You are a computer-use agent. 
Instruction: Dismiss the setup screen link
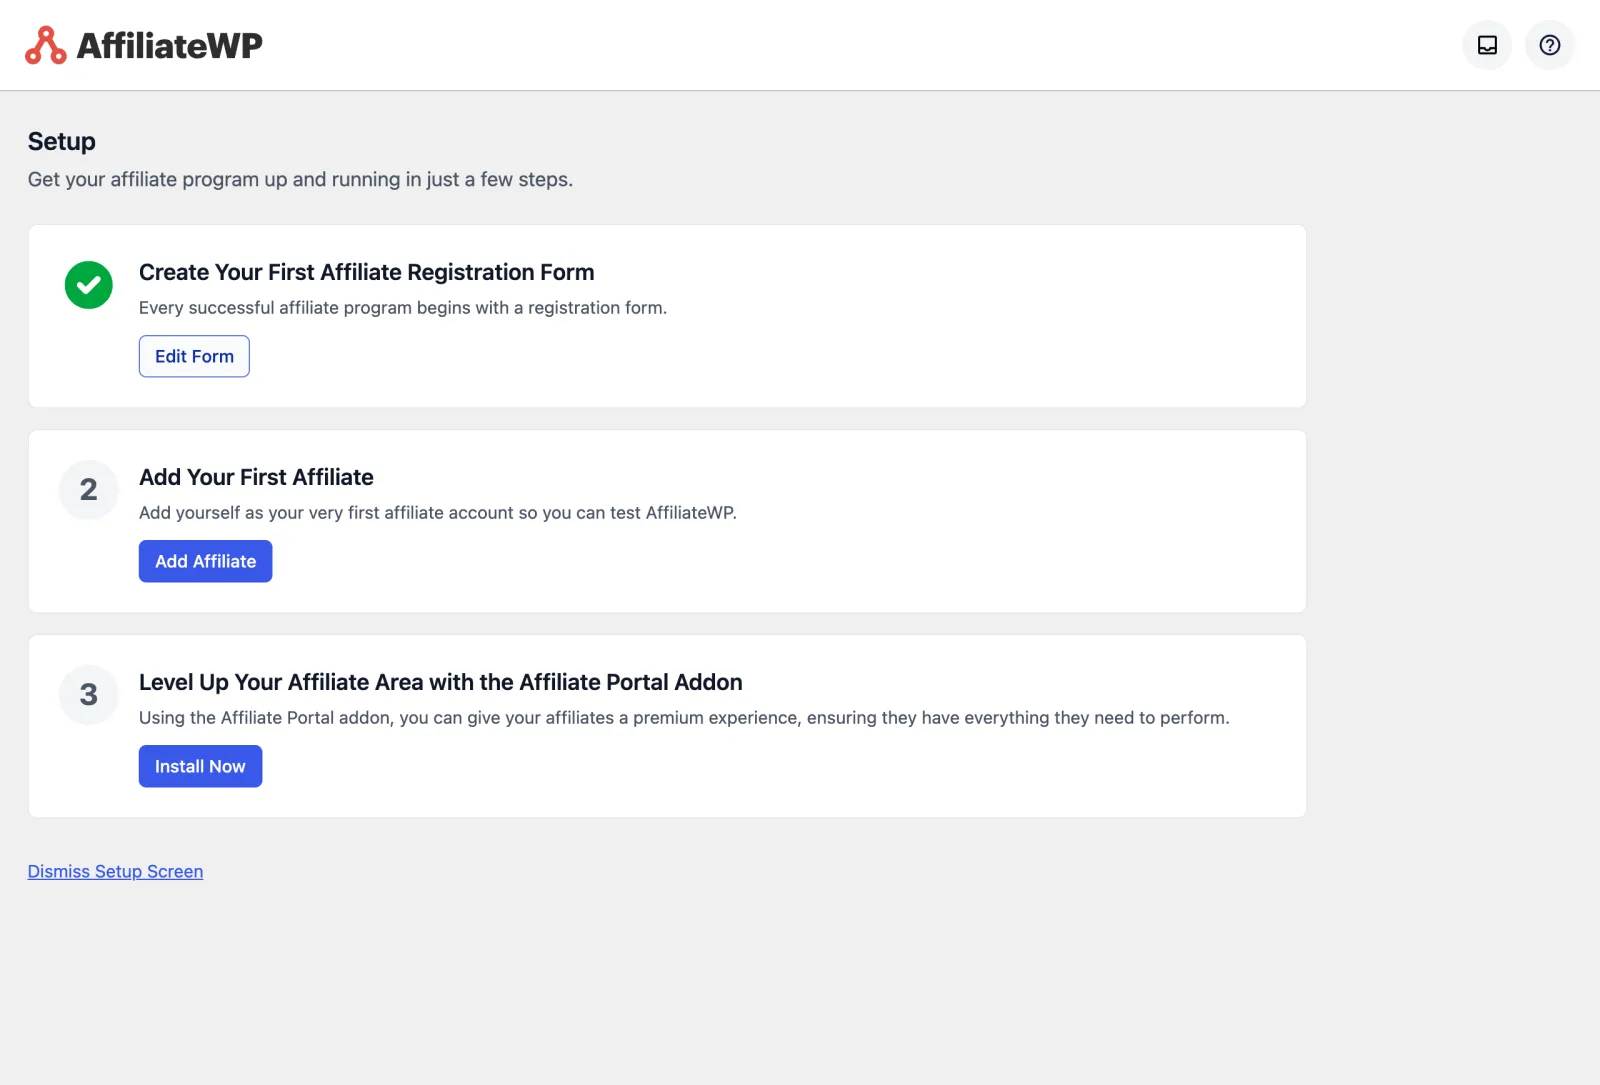pos(115,871)
